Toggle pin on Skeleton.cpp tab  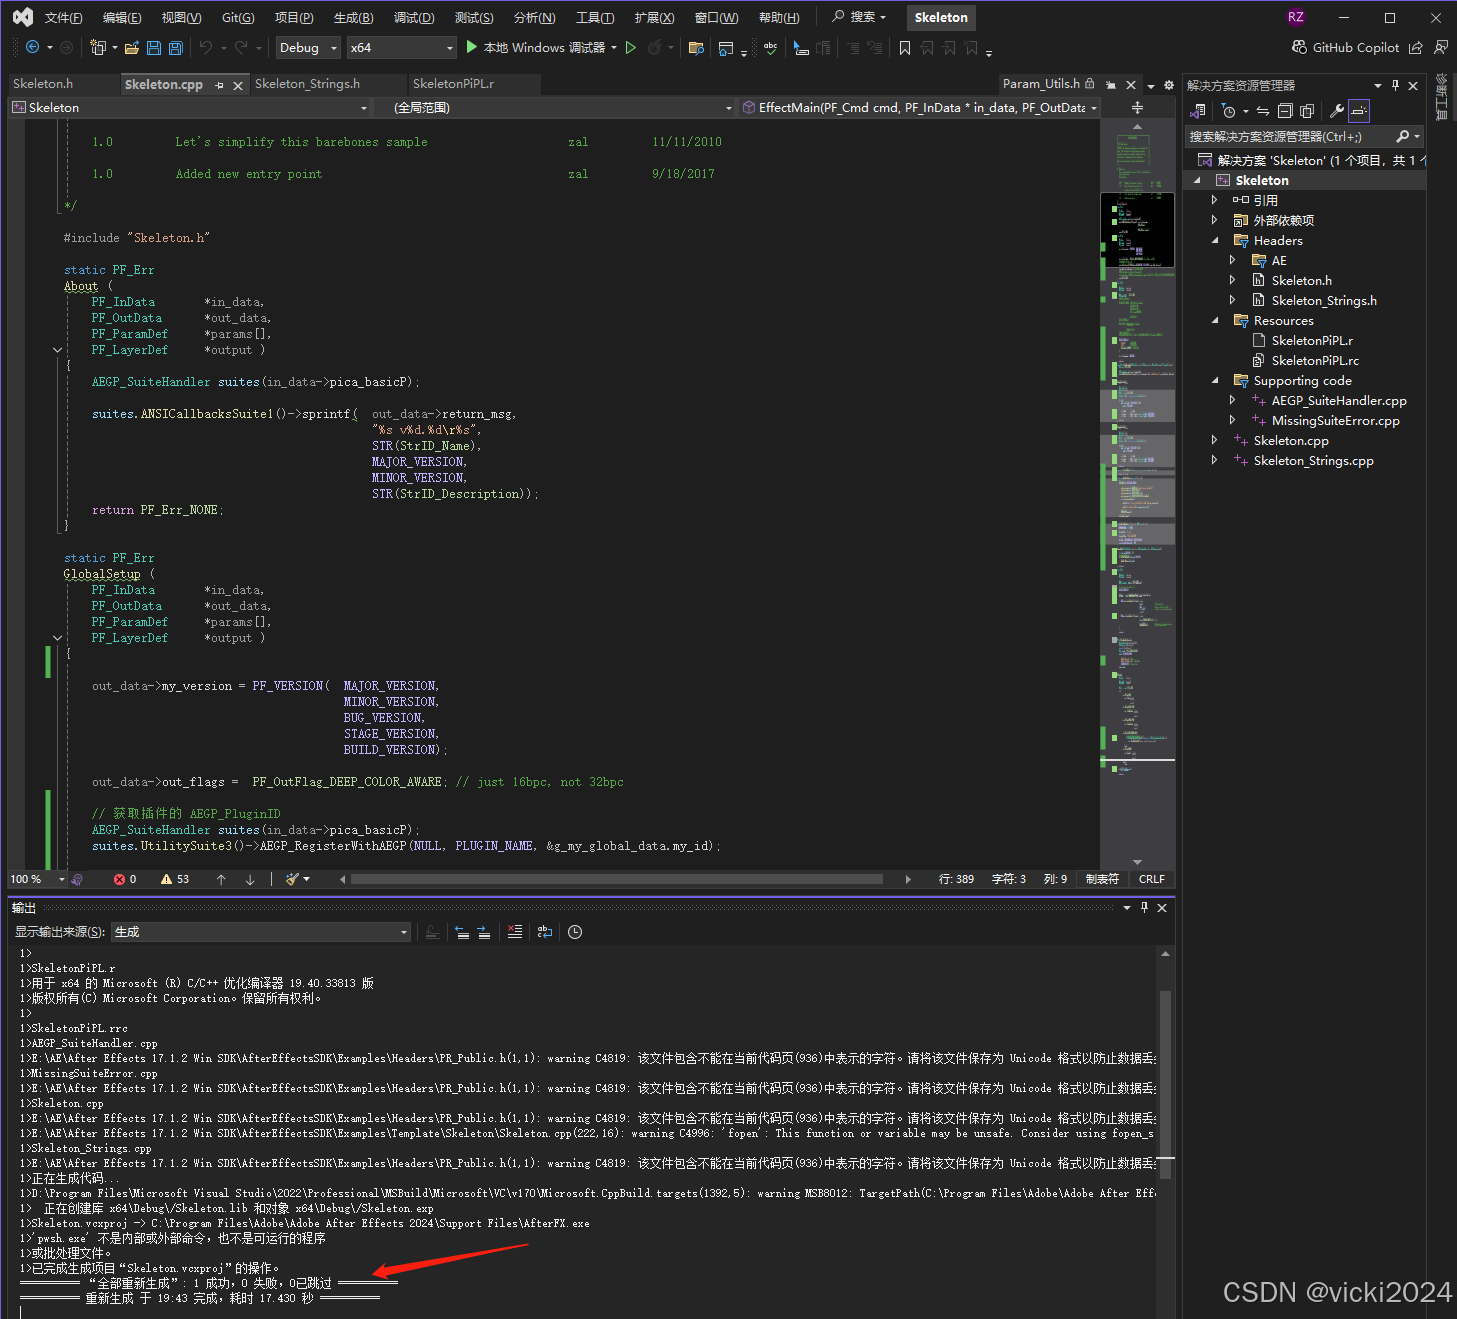tap(220, 85)
